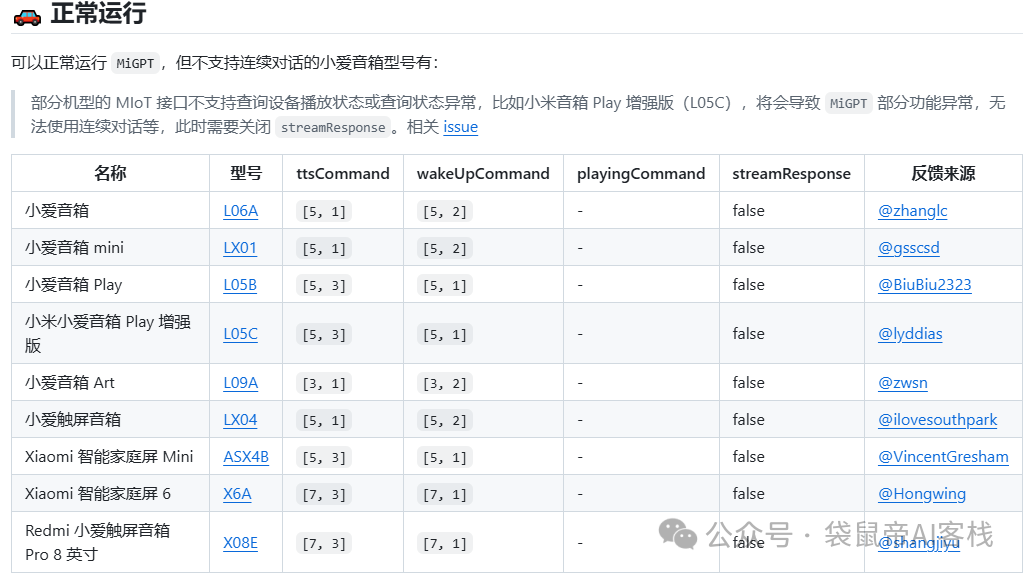Open the LX01 model link

coord(240,248)
